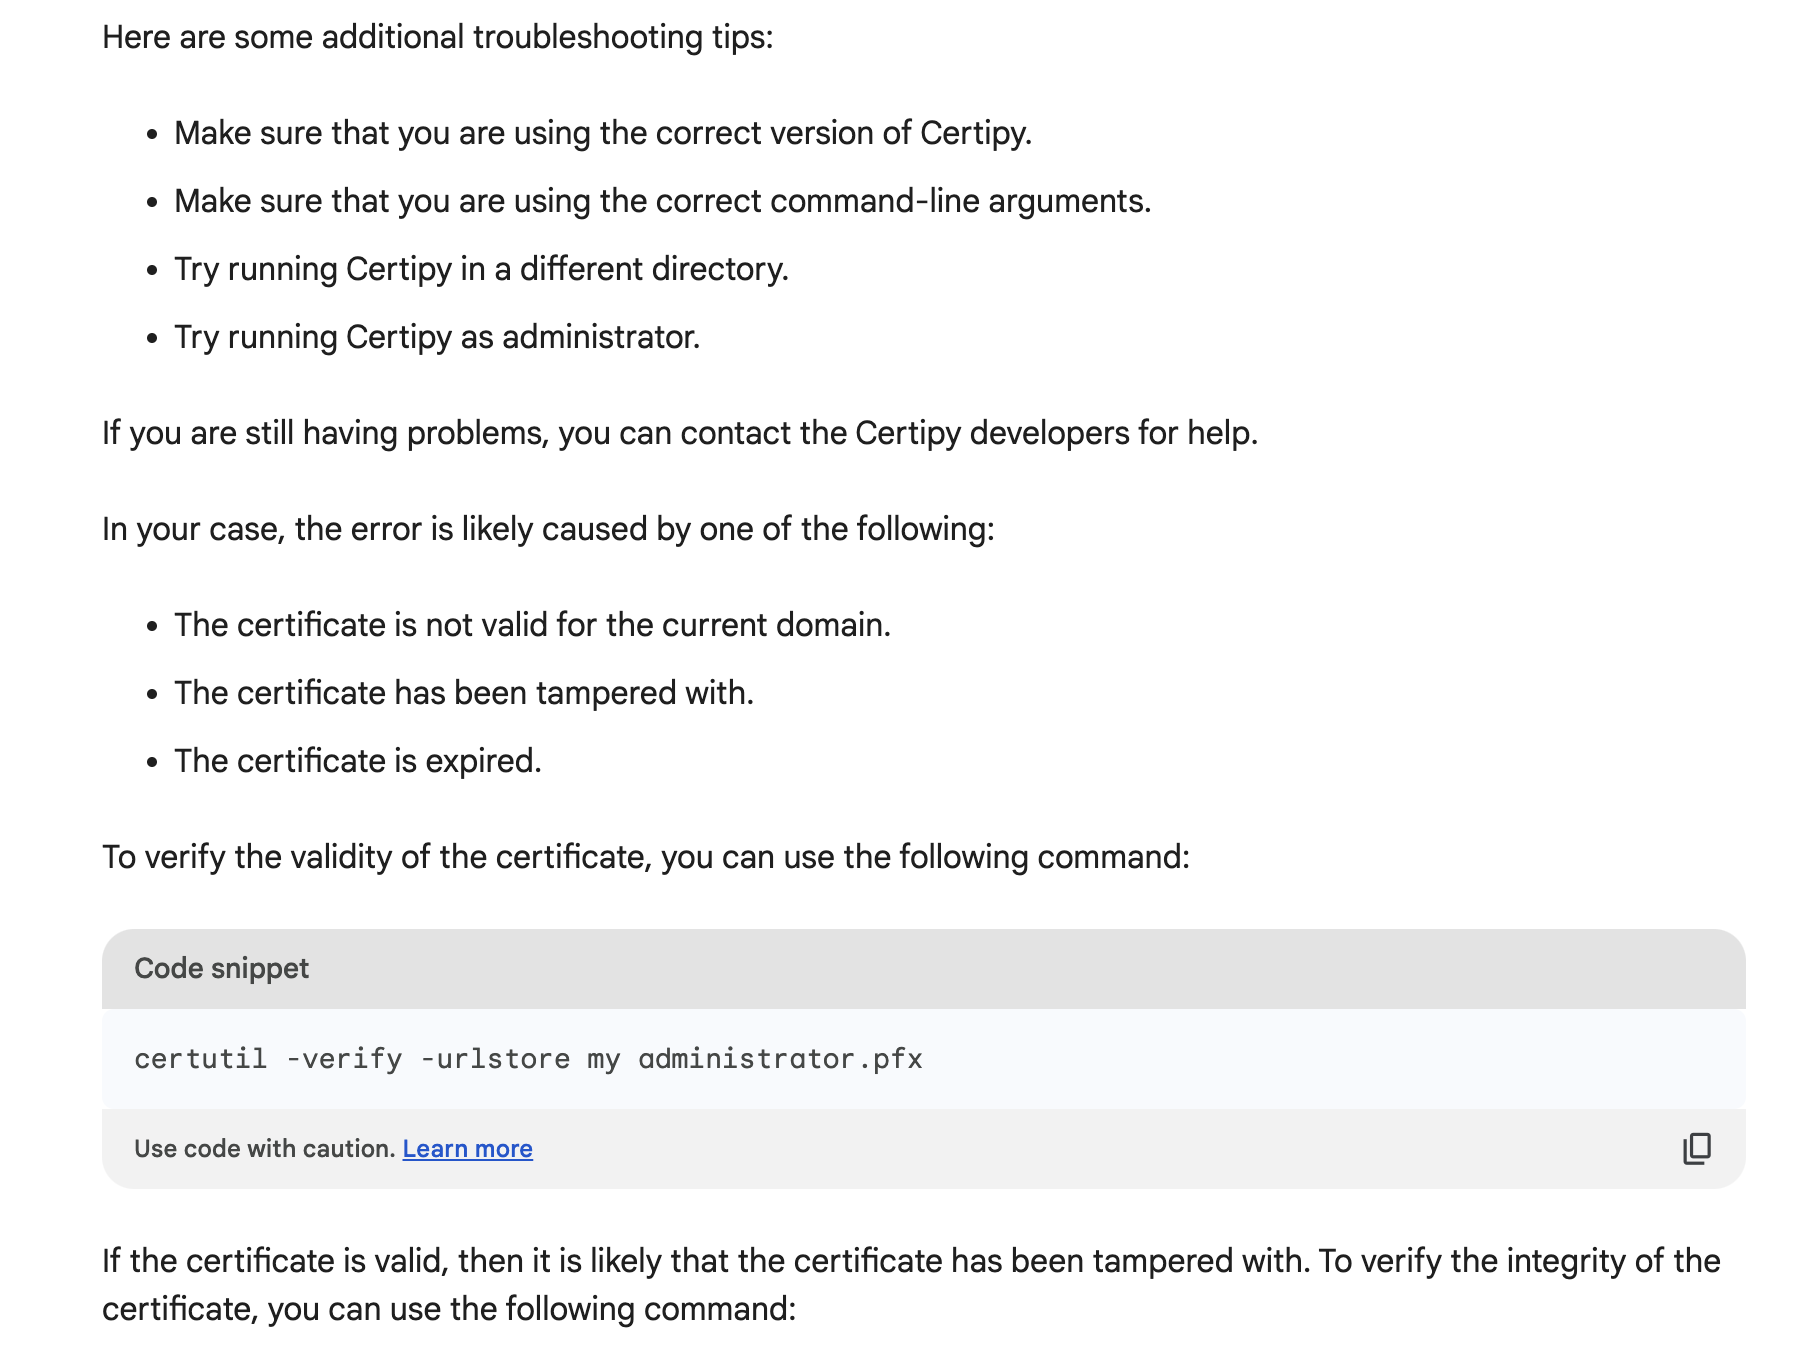Click the 'certificate has been tampered with' bullet
Image resolution: width=1794 pixels, height=1368 pixels.
click(x=464, y=693)
